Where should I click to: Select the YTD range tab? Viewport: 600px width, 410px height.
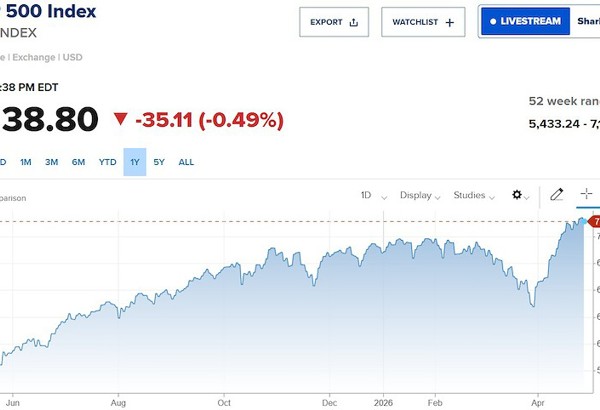(107, 162)
